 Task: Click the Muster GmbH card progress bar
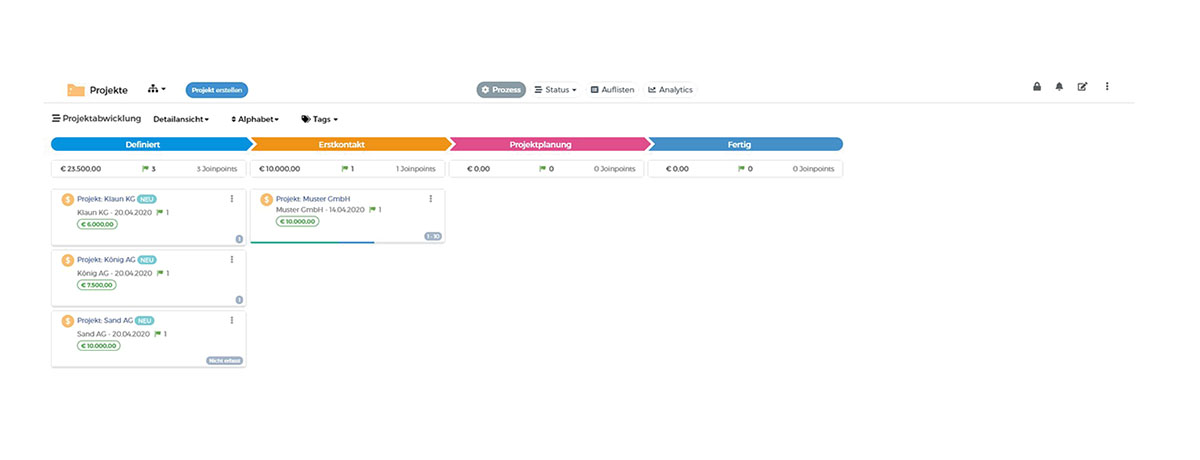click(312, 242)
